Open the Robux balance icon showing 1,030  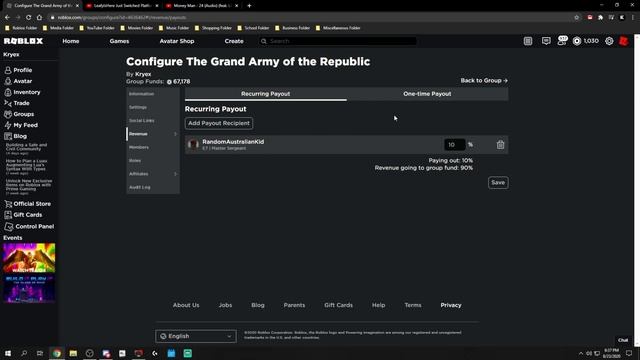(577, 41)
